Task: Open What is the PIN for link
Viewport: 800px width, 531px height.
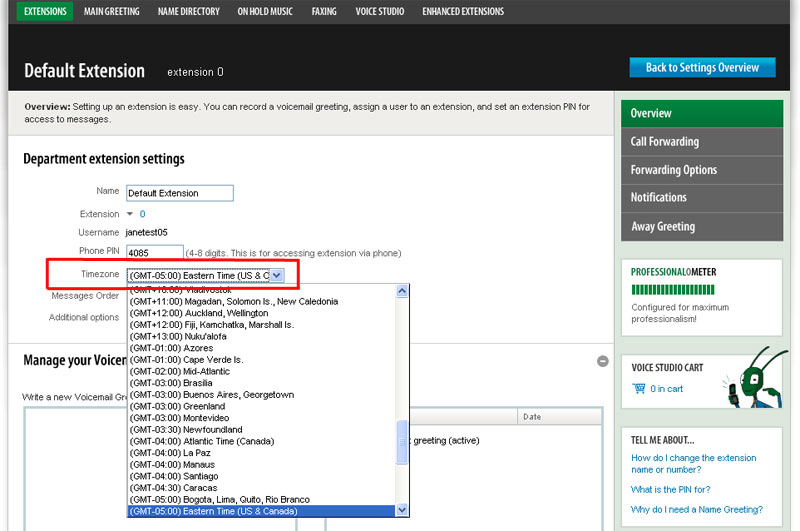Action: tap(670, 490)
